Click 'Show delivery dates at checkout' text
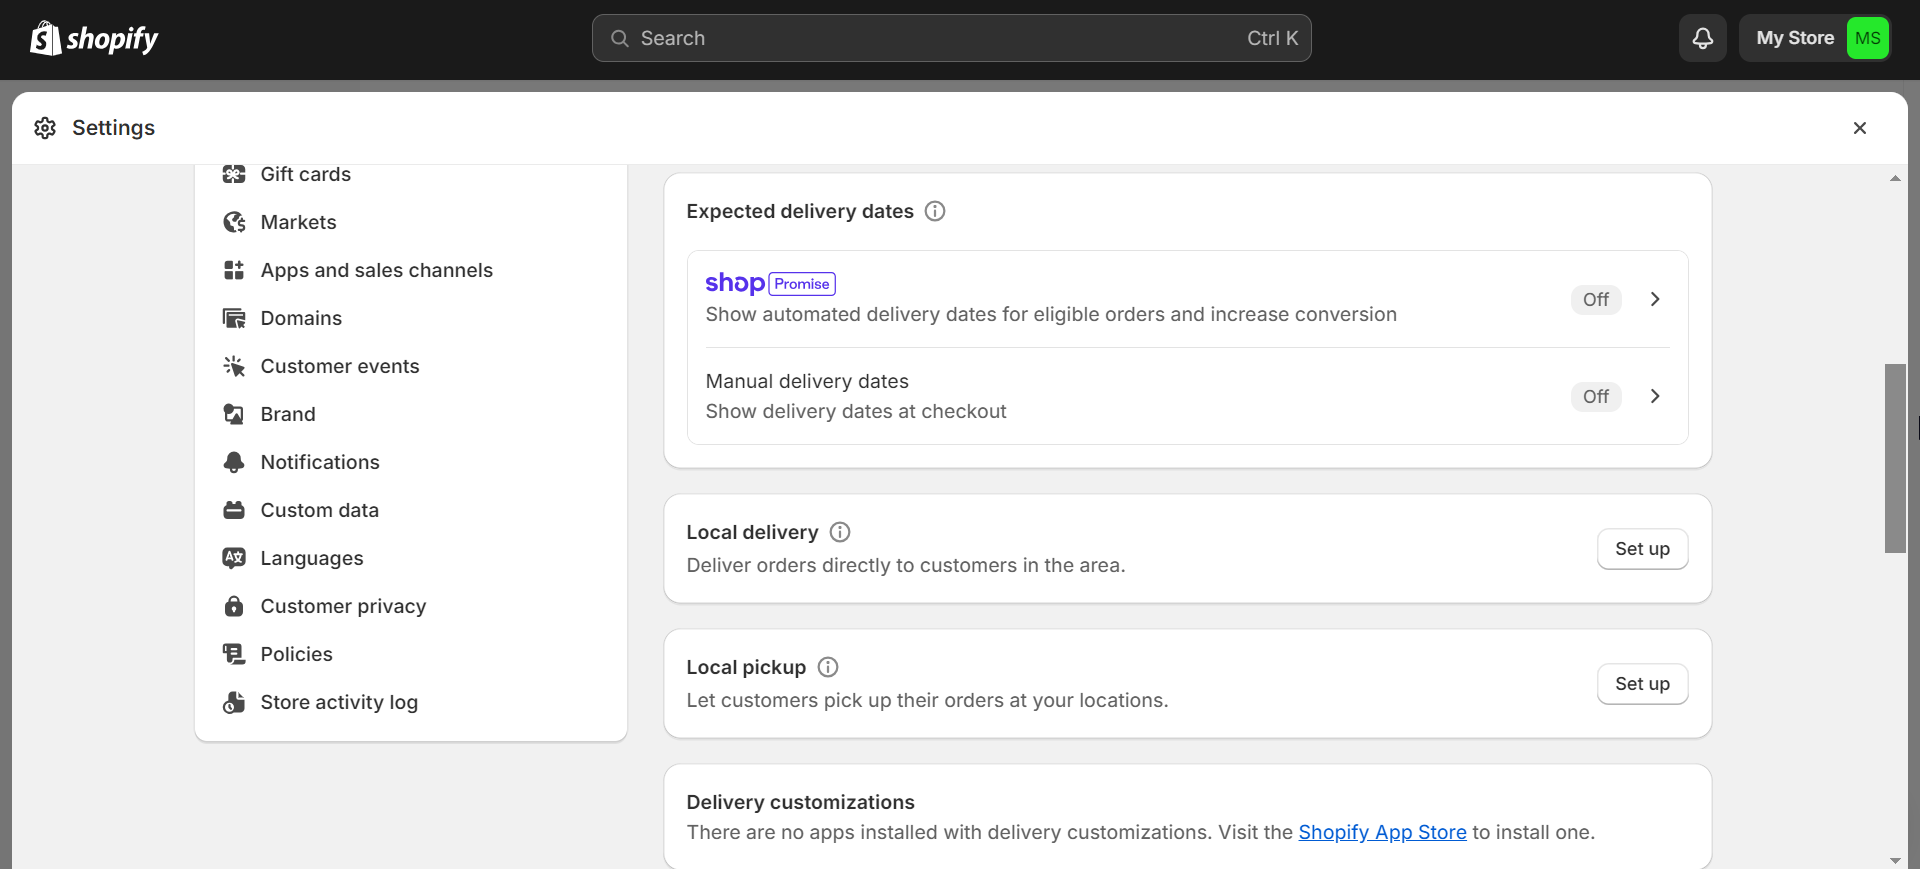1920x869 pixels. click(856, 411)
